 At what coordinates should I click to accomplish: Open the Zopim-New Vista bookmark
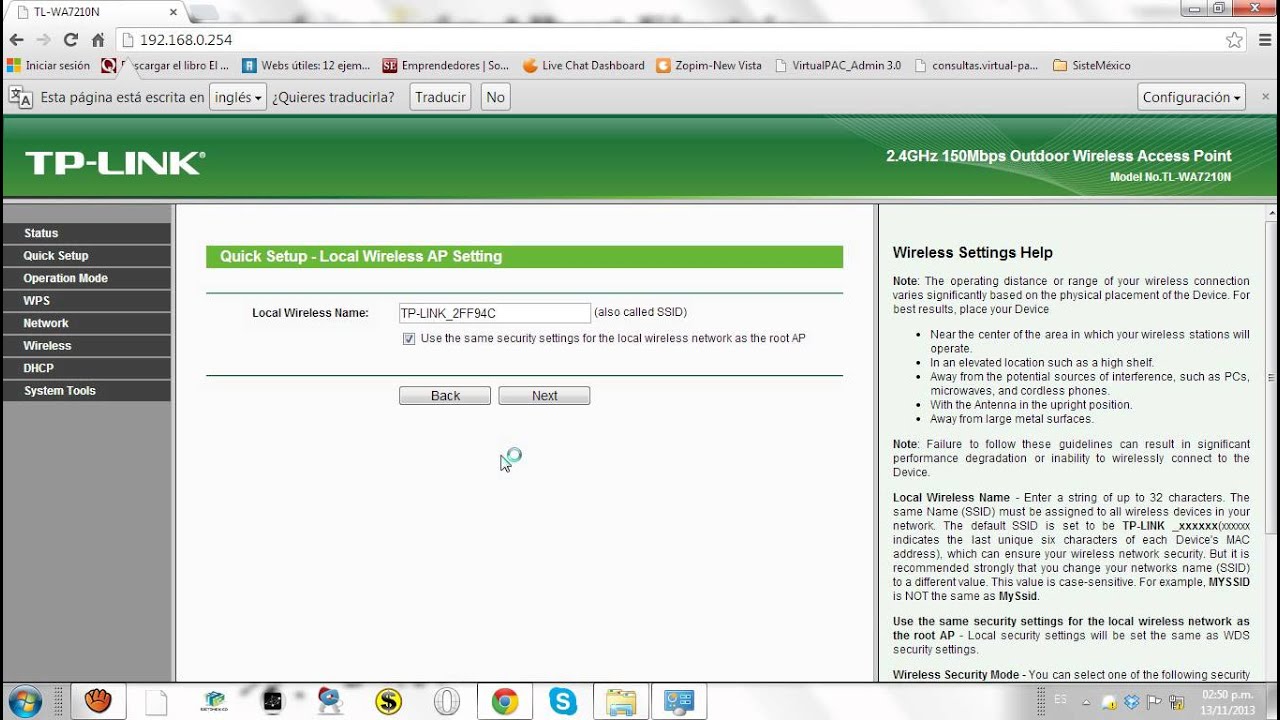[x=709, y=65]
